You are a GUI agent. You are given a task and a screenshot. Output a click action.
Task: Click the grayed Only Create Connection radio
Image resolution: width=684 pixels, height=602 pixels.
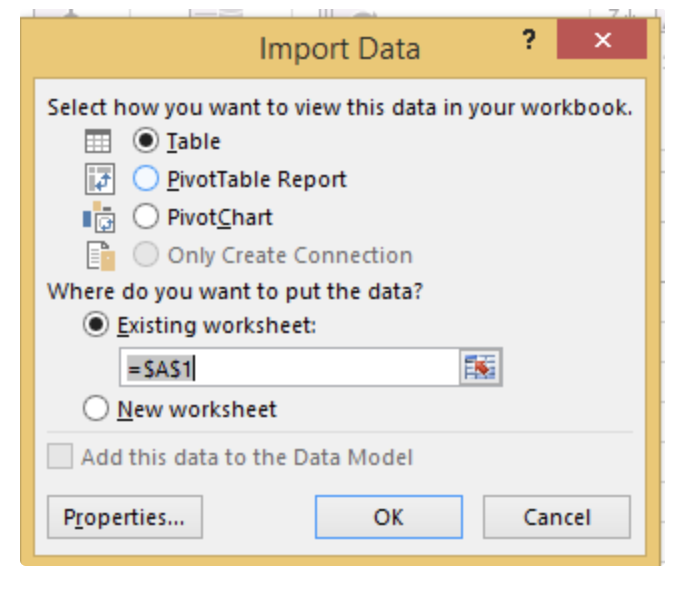[146, 255]
